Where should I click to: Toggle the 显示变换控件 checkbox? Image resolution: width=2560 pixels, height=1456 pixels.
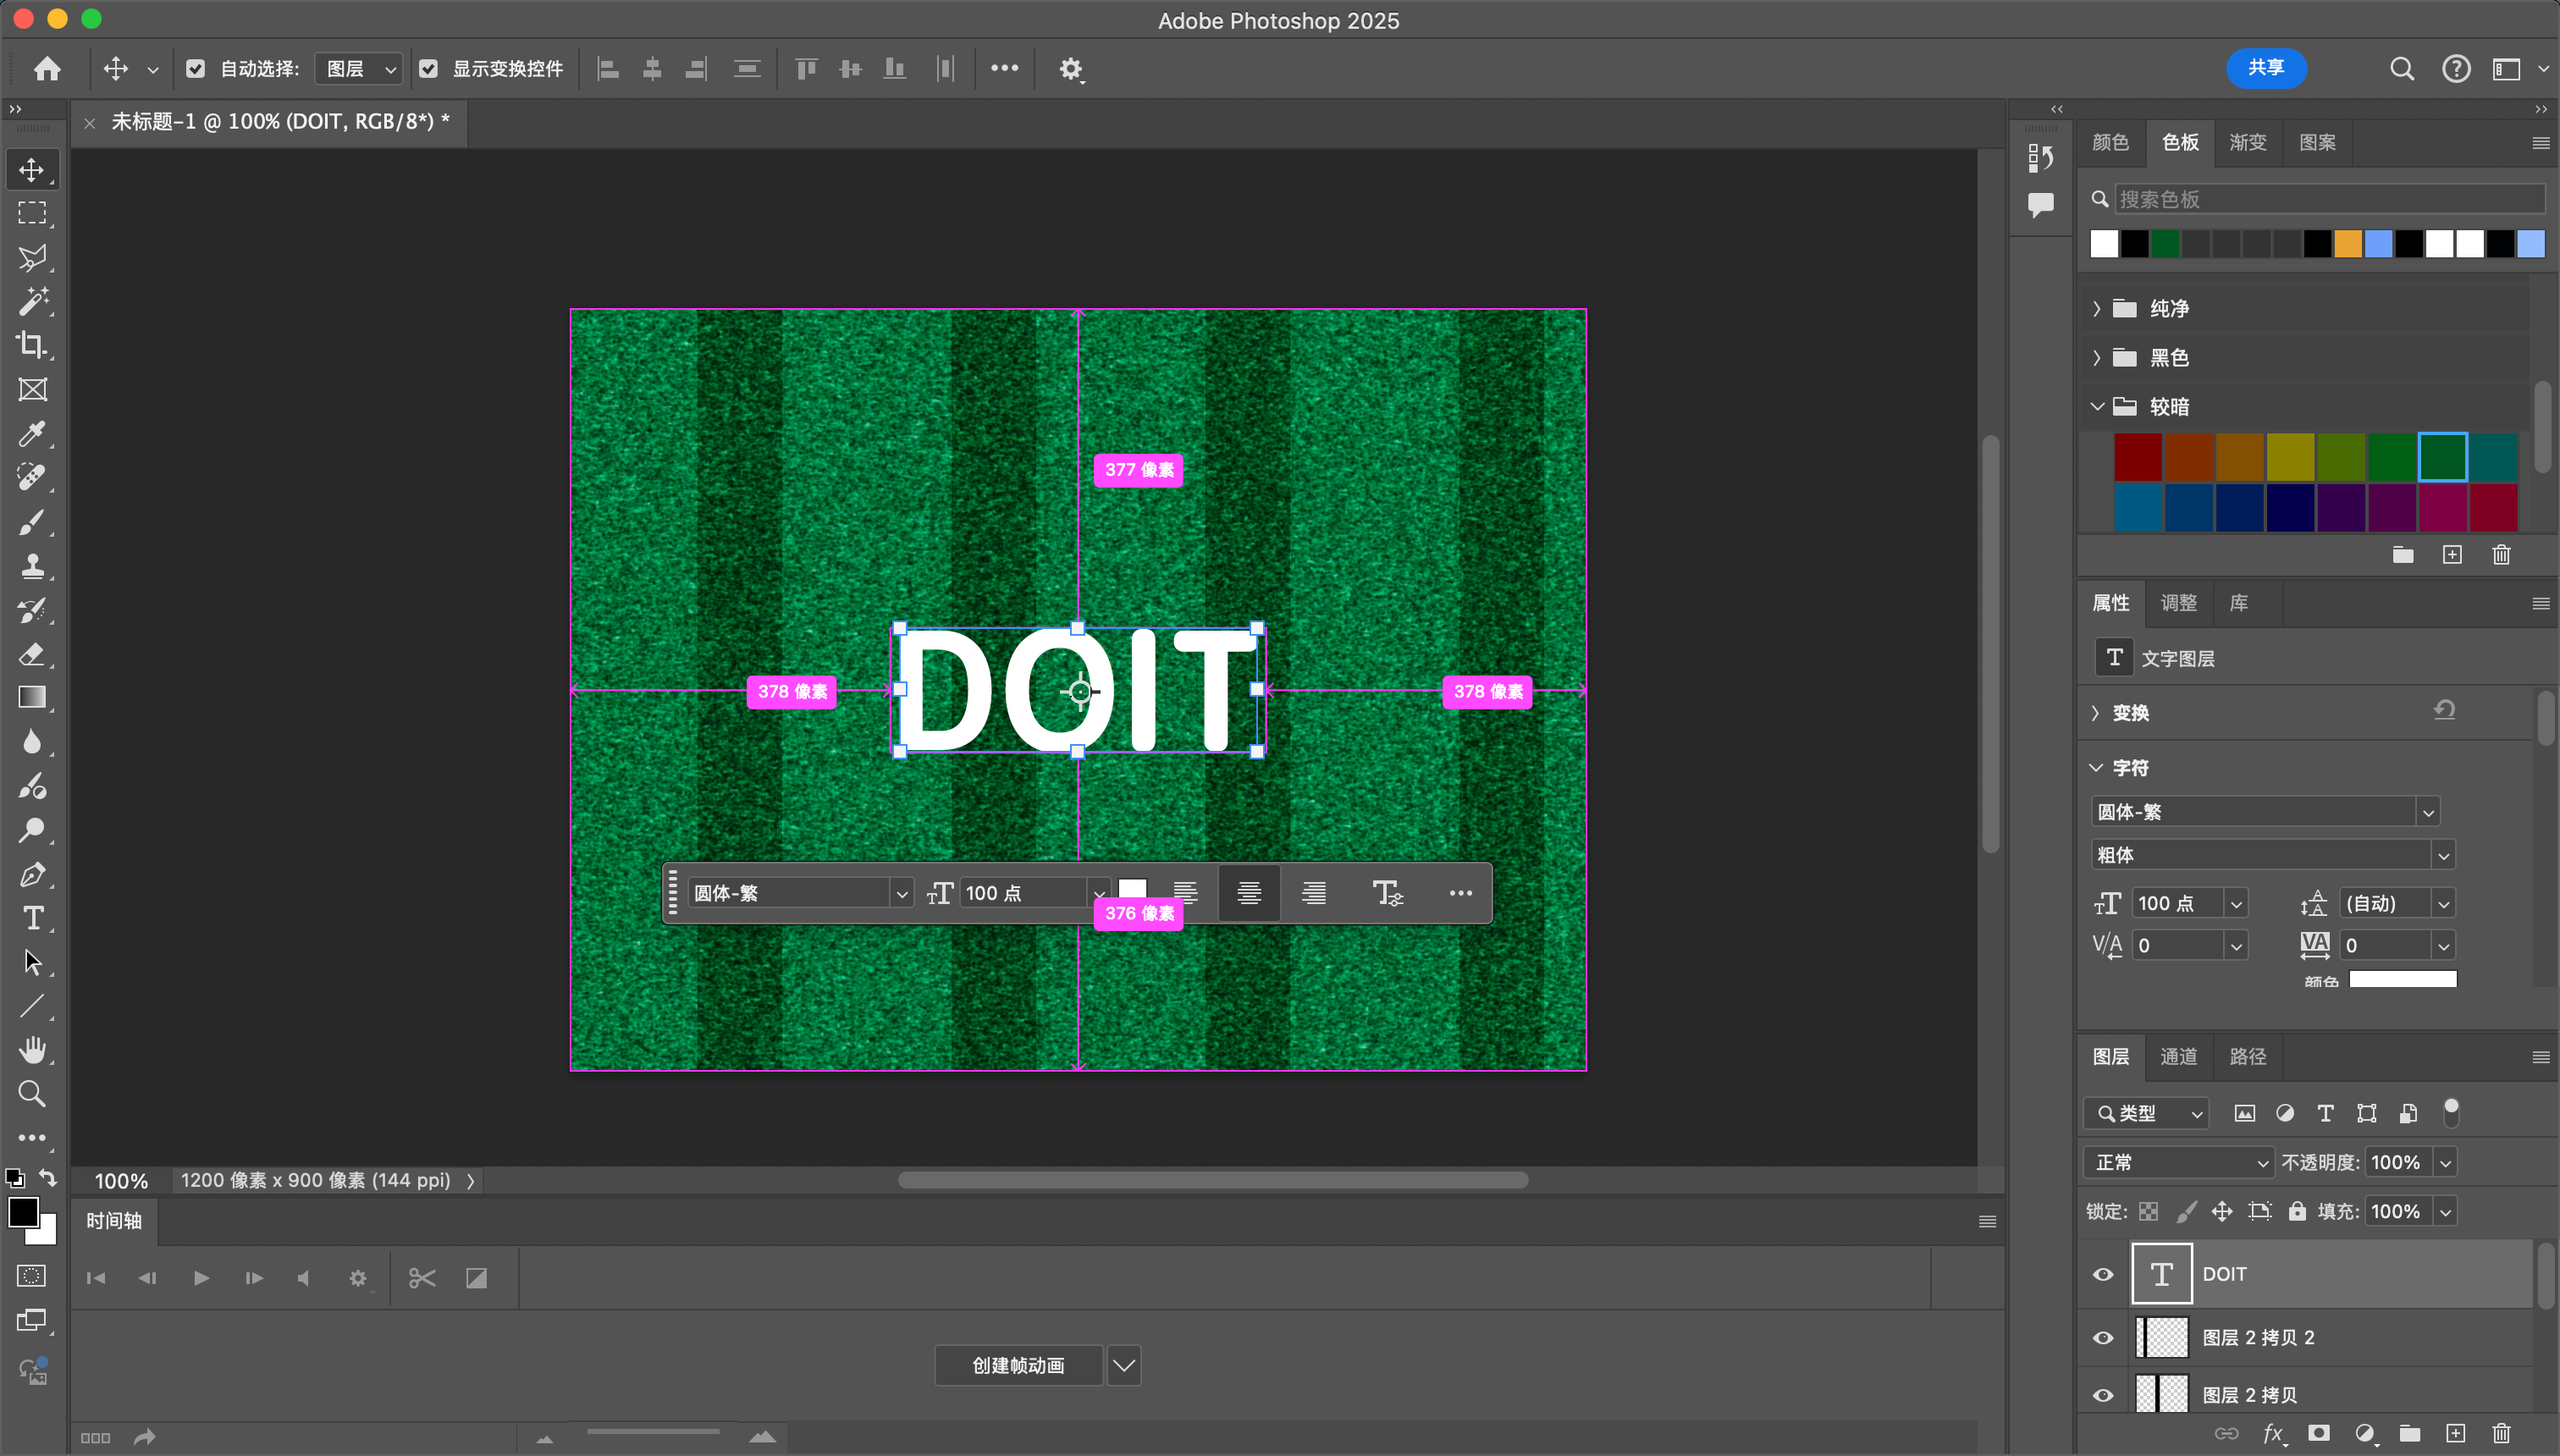click(x=428, y=69)
